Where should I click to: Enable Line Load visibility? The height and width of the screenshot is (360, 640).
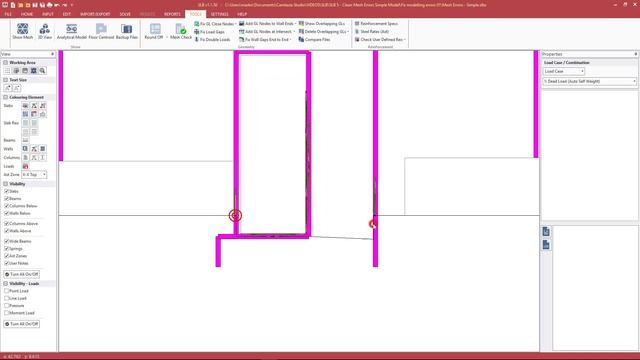6,298
